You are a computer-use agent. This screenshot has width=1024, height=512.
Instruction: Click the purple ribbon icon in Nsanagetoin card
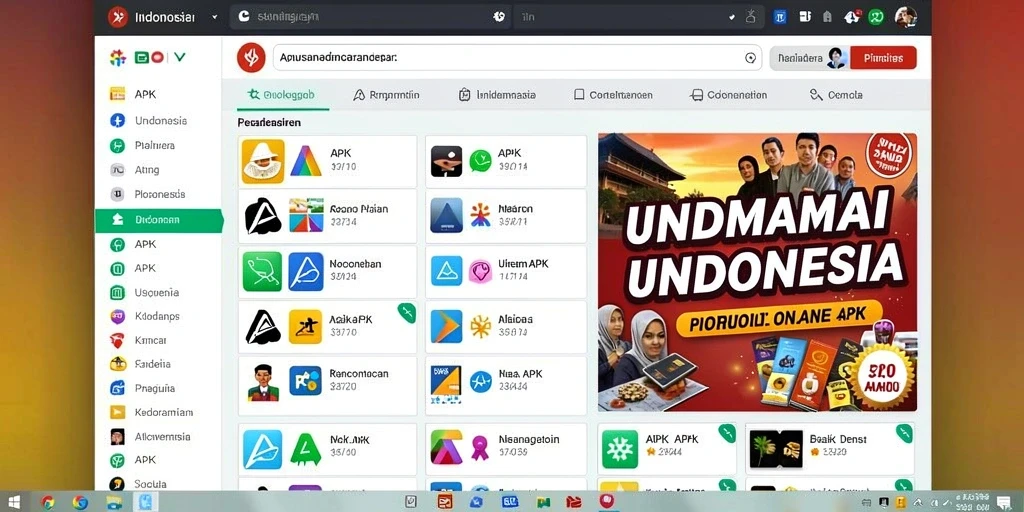pyautogui.click(x=480, y=448)
